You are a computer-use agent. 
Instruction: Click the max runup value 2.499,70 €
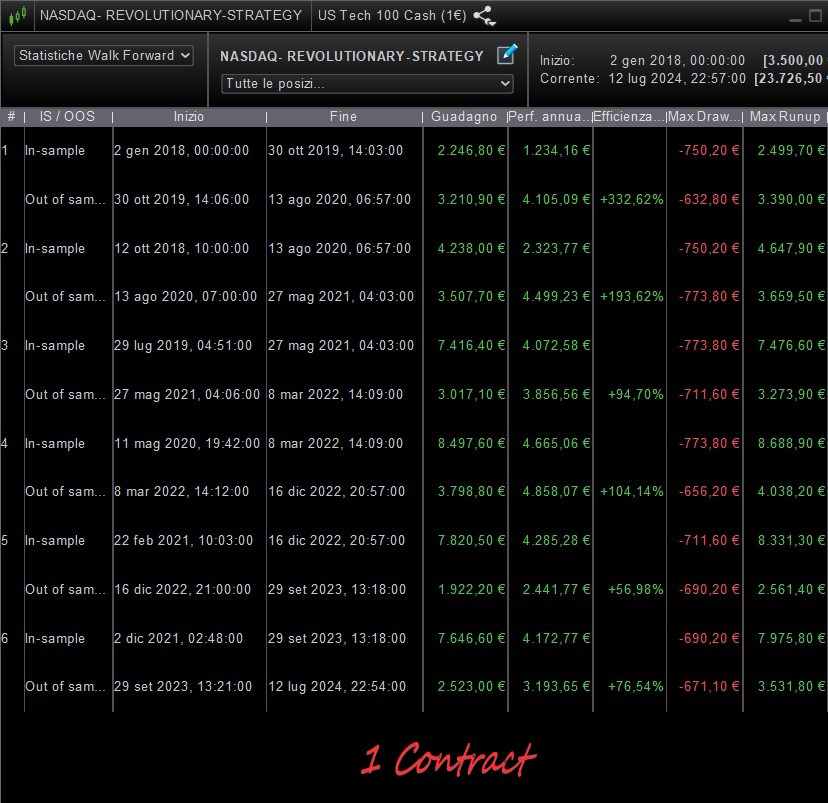792,150
